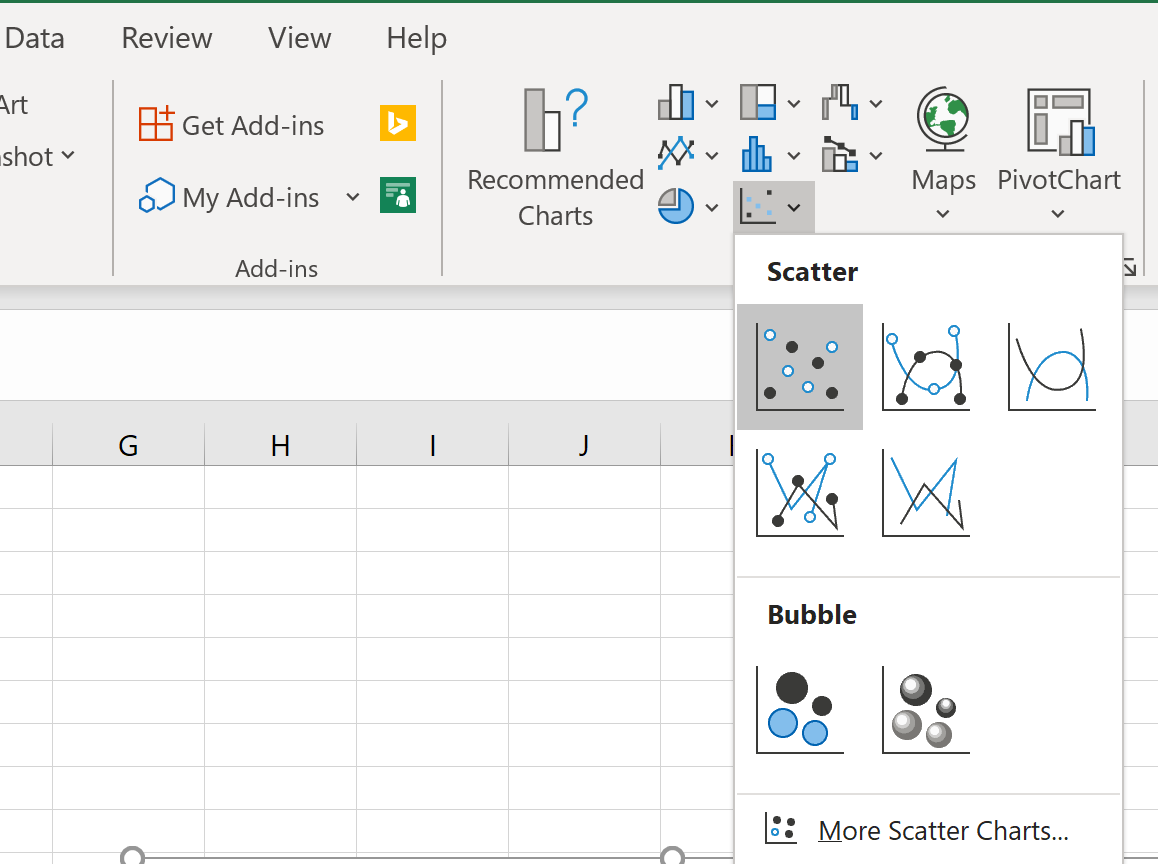Select the basic Scatter chart type

[x=799, y=367]
